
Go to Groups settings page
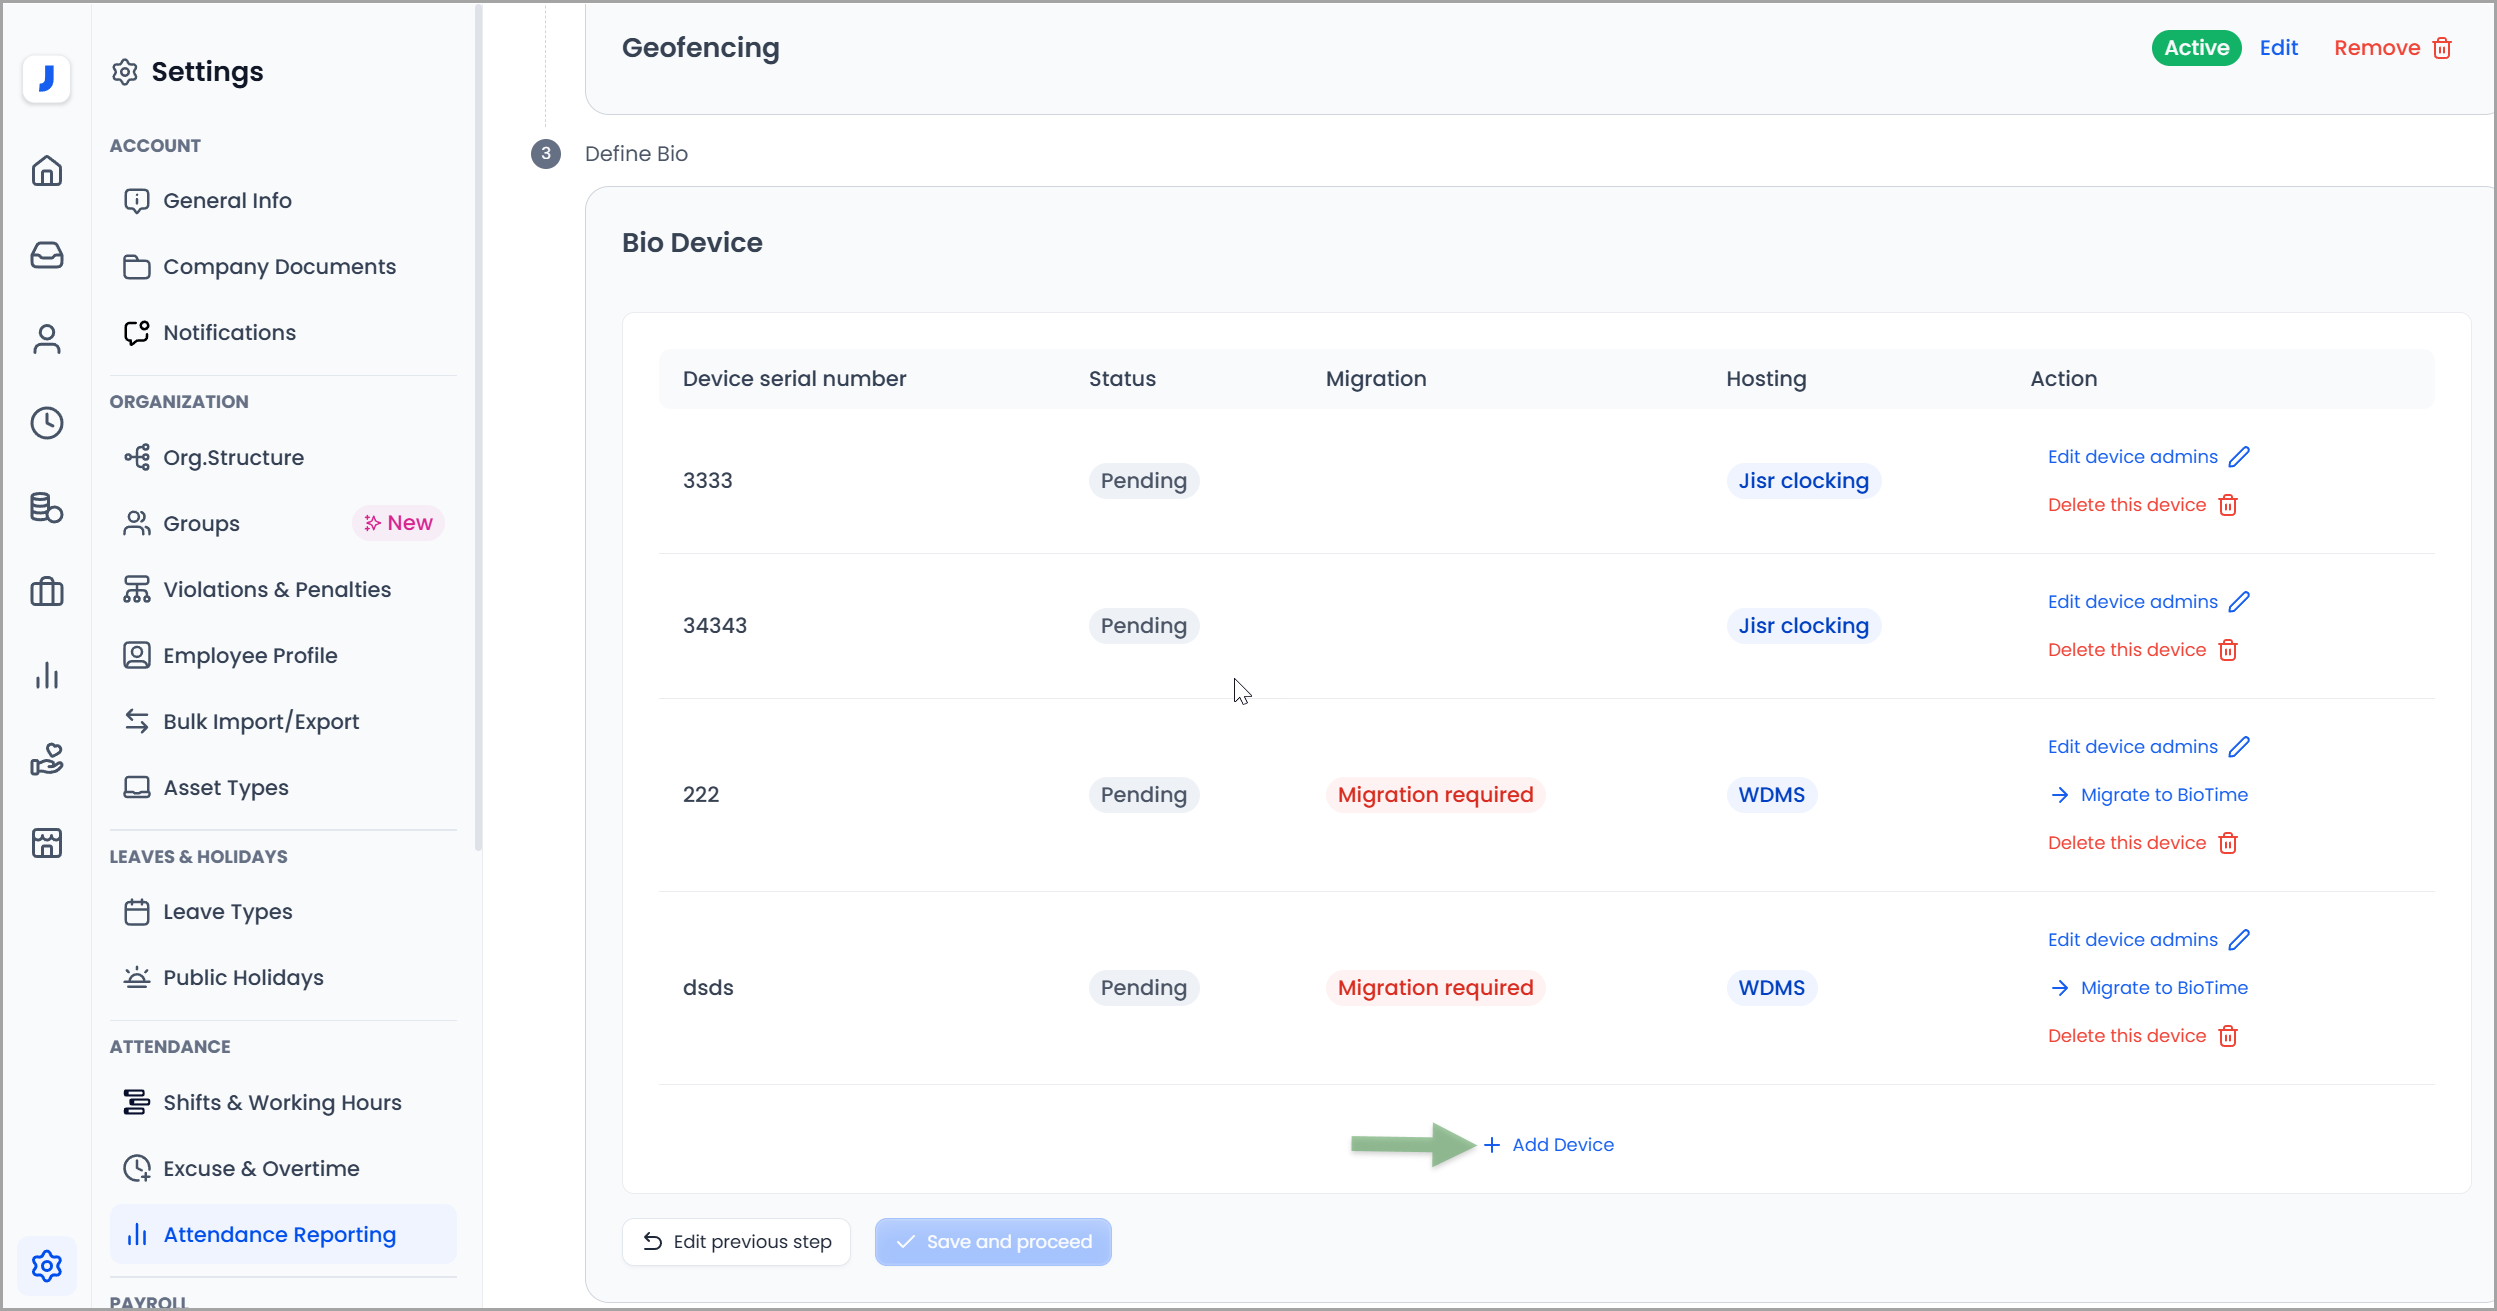pyautogui.click(x=201, y=523)
